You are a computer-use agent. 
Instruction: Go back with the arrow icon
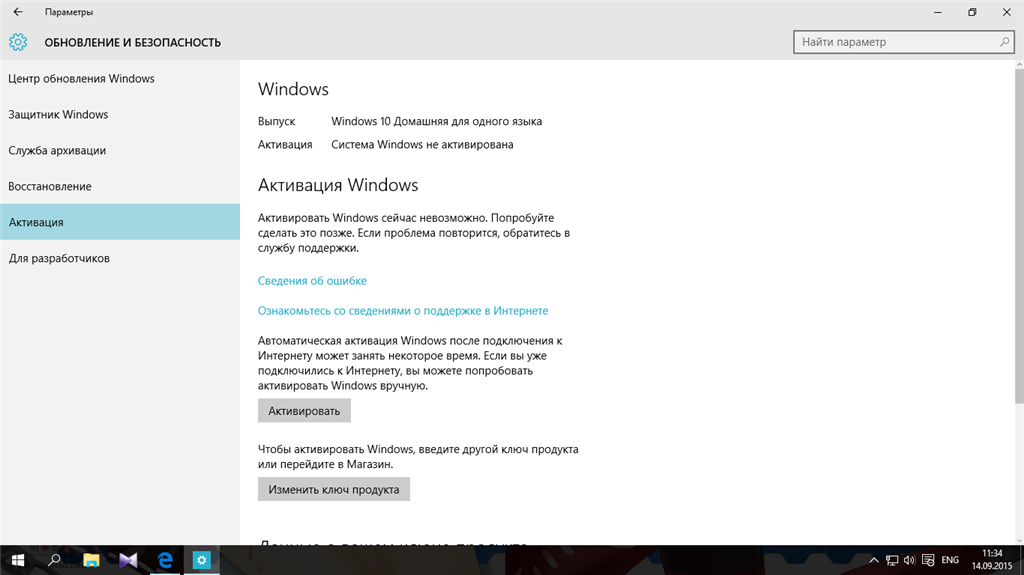[x=18, y=12]
